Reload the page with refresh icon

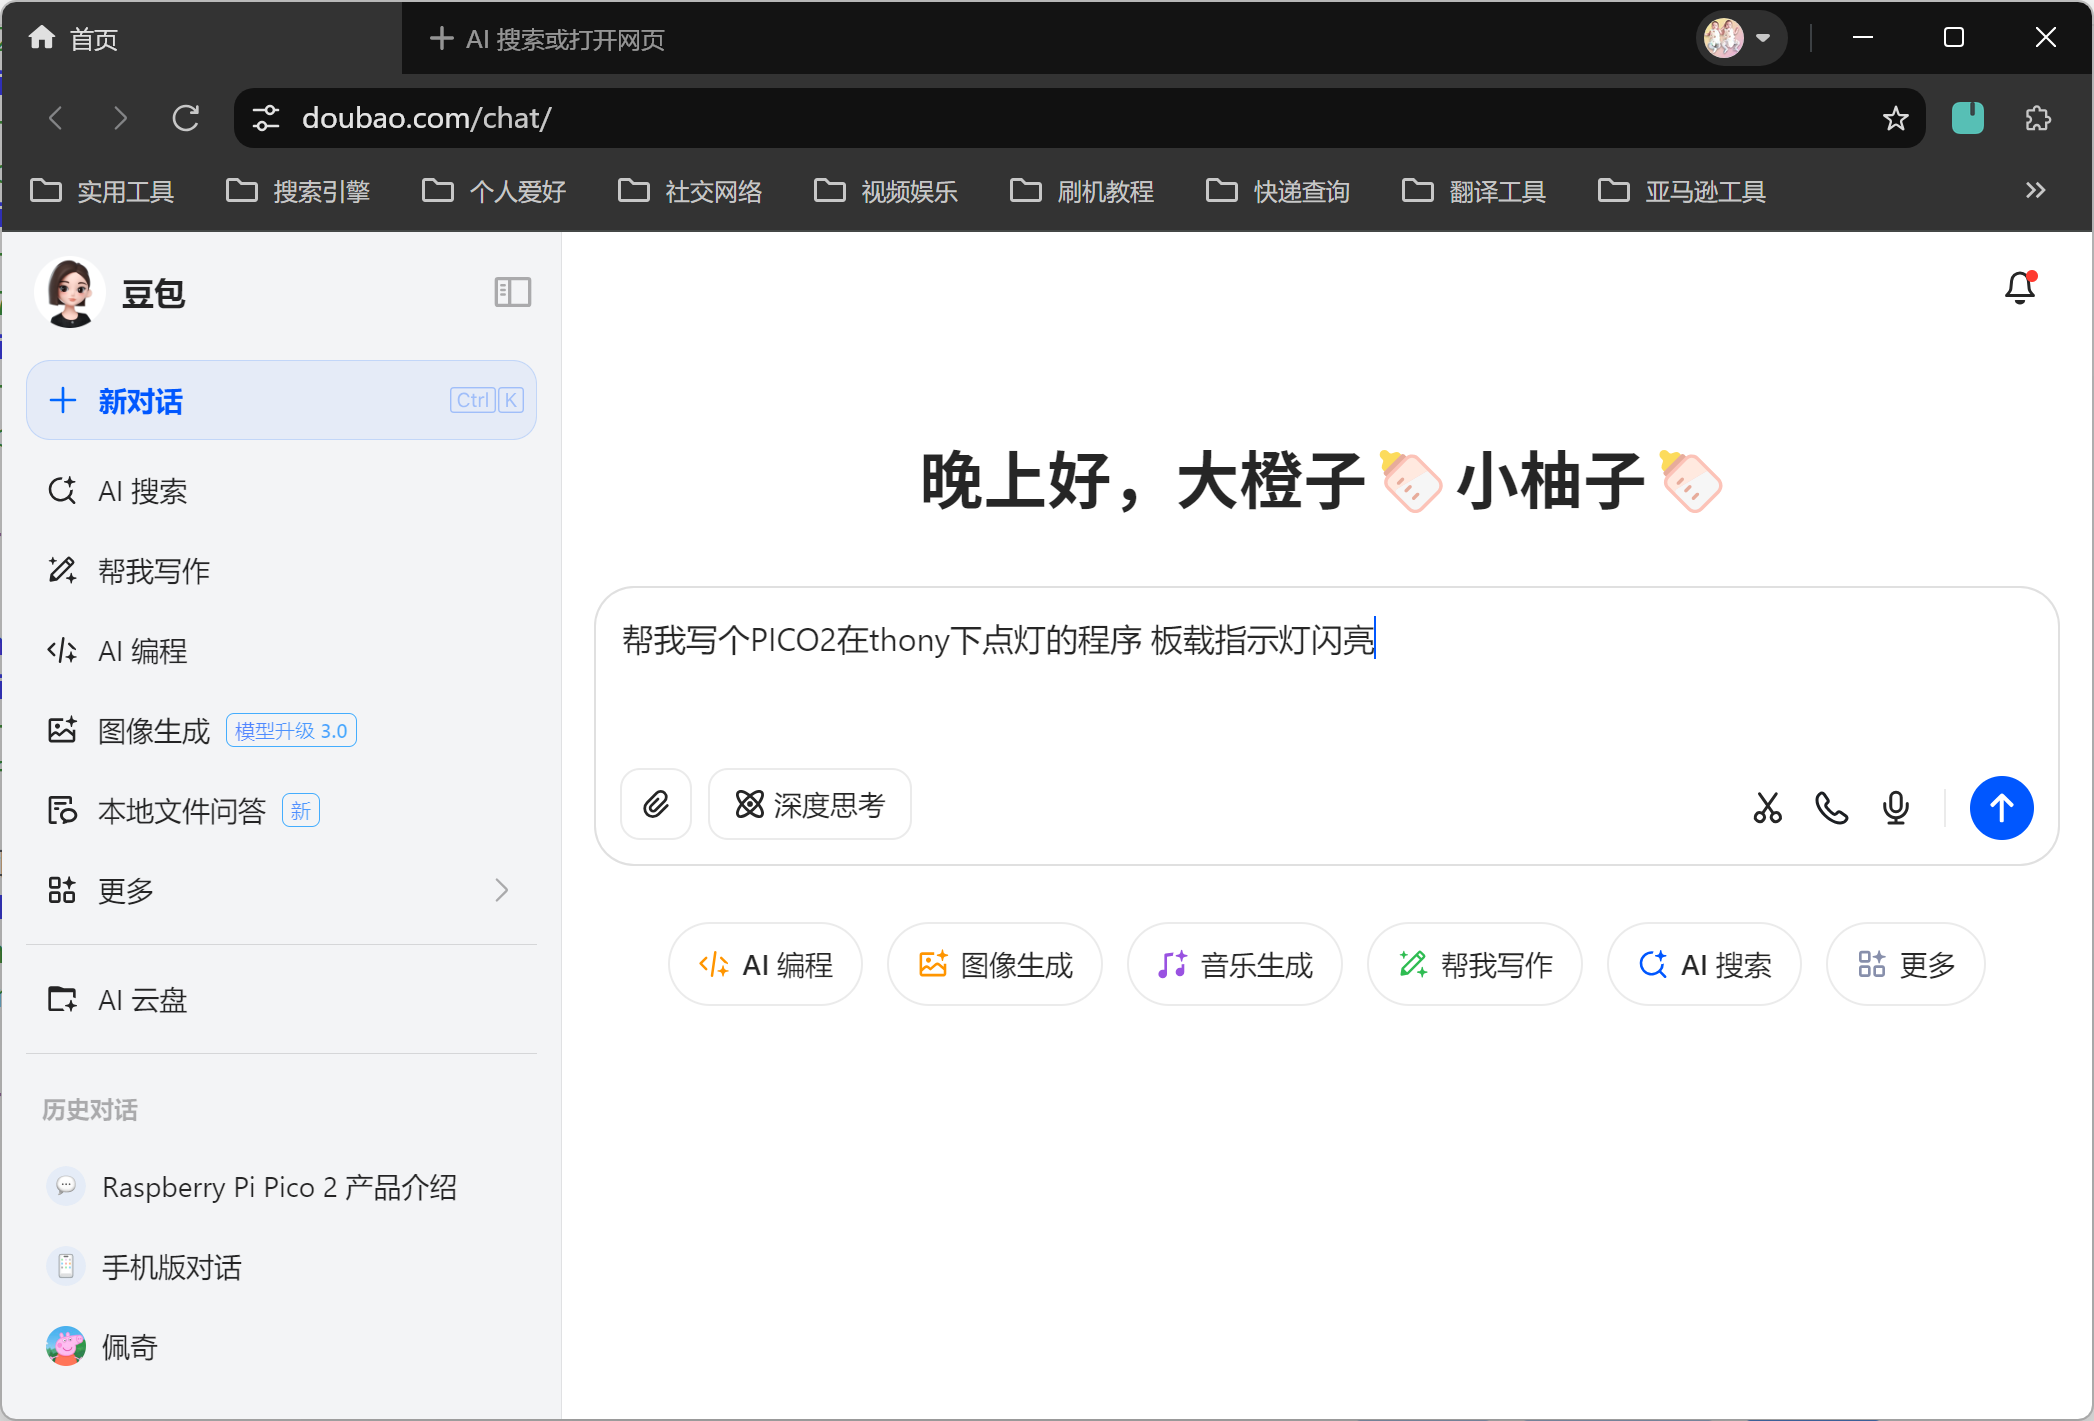186,118
